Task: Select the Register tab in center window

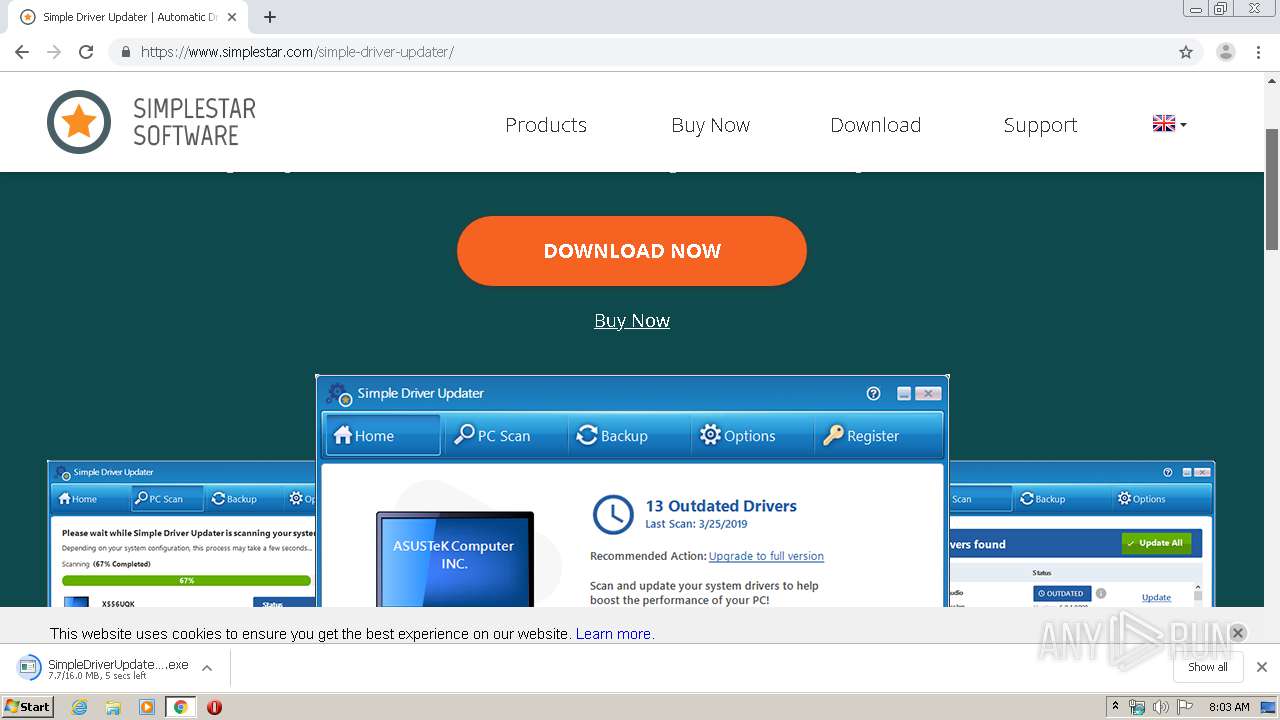Action: point(861,435)
